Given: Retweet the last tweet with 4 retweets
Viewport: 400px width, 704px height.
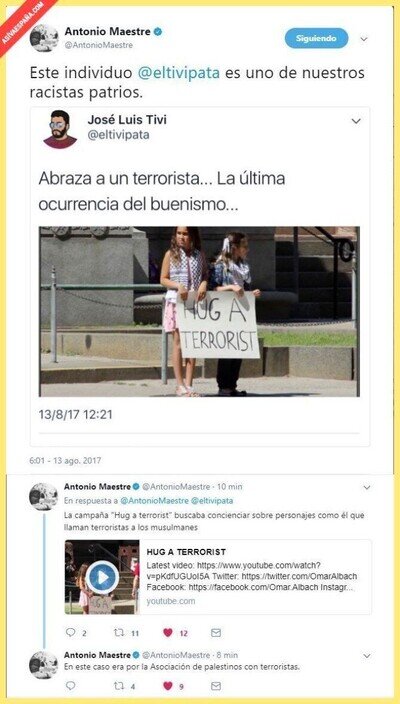Looking at the screenshot, I should point(119,686).
